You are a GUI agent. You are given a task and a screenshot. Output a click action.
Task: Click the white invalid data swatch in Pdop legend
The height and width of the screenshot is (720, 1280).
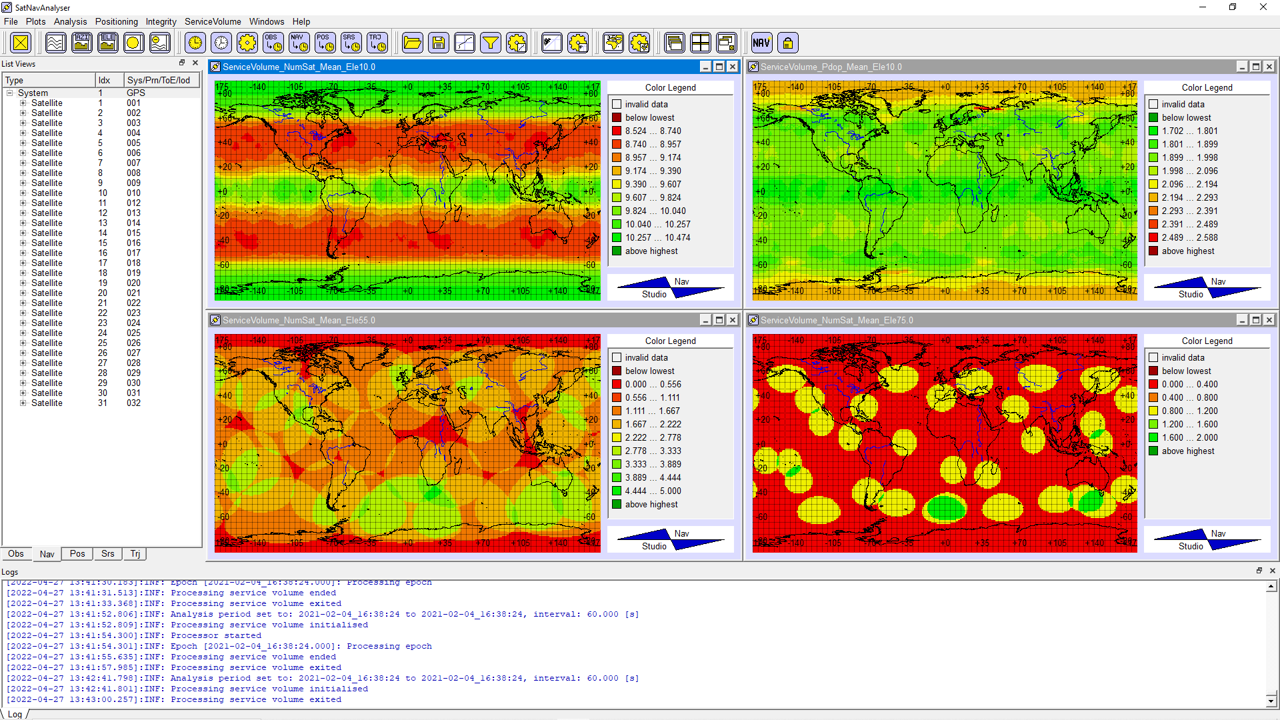click(x=1153, y=104)
